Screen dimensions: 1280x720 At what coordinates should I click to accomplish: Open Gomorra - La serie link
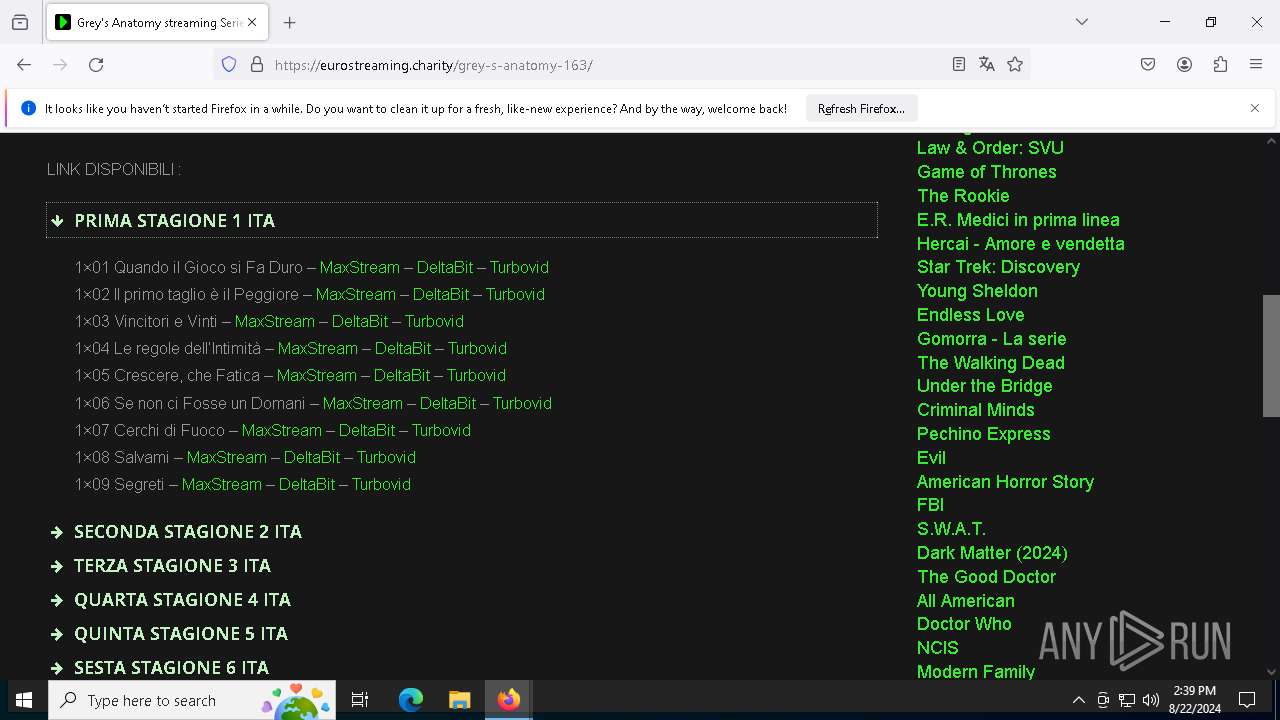(x=992, y=339)
